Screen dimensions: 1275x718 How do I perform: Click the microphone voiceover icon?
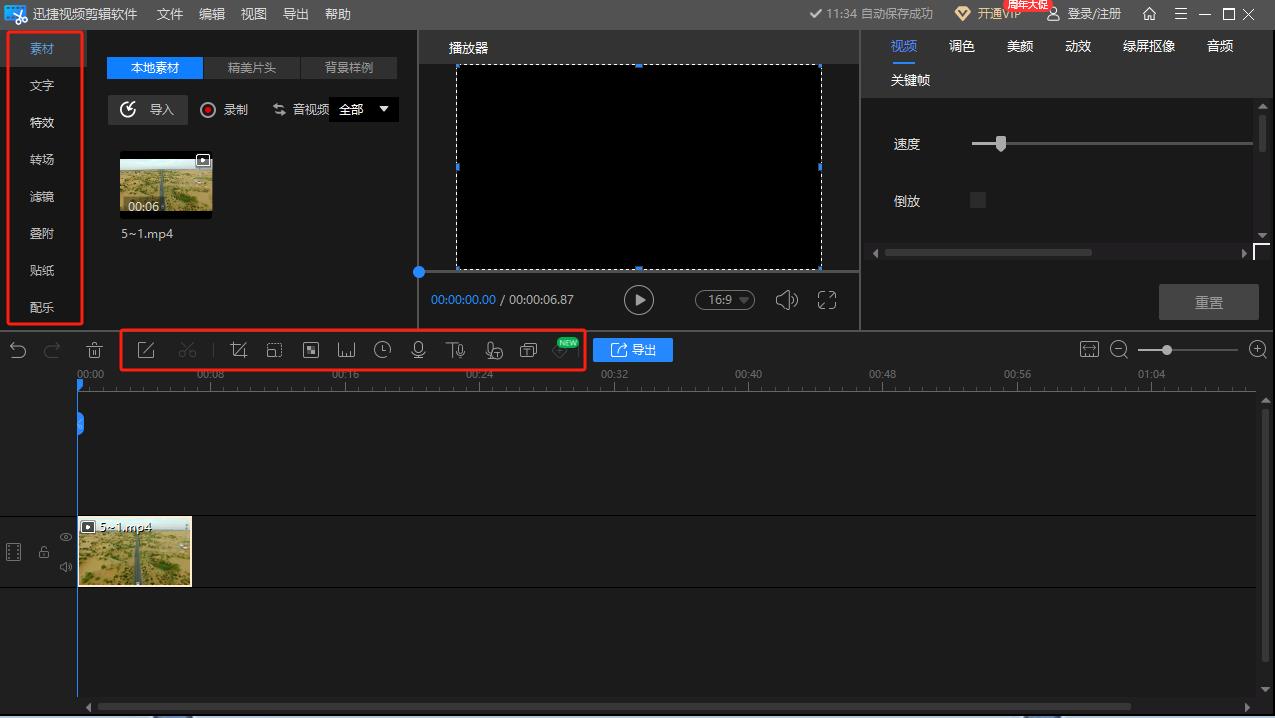coord(418,350)
